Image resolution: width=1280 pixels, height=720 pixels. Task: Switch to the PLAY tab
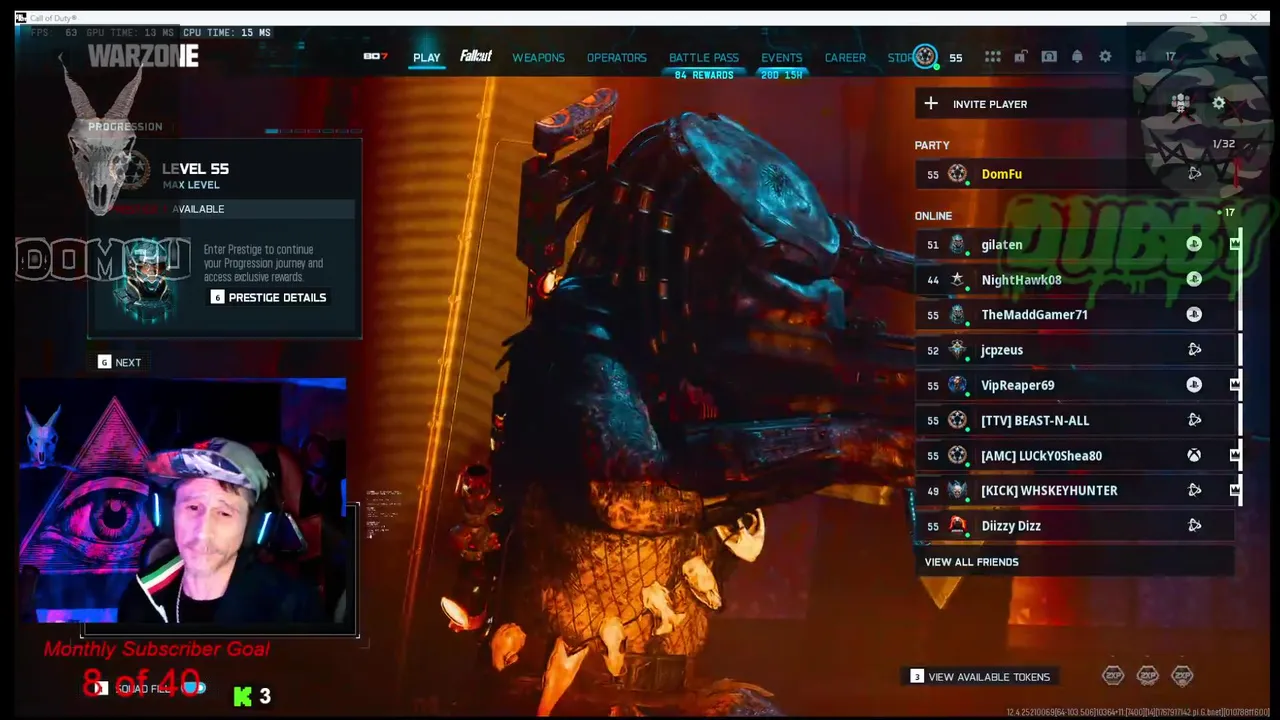point(427,58)
